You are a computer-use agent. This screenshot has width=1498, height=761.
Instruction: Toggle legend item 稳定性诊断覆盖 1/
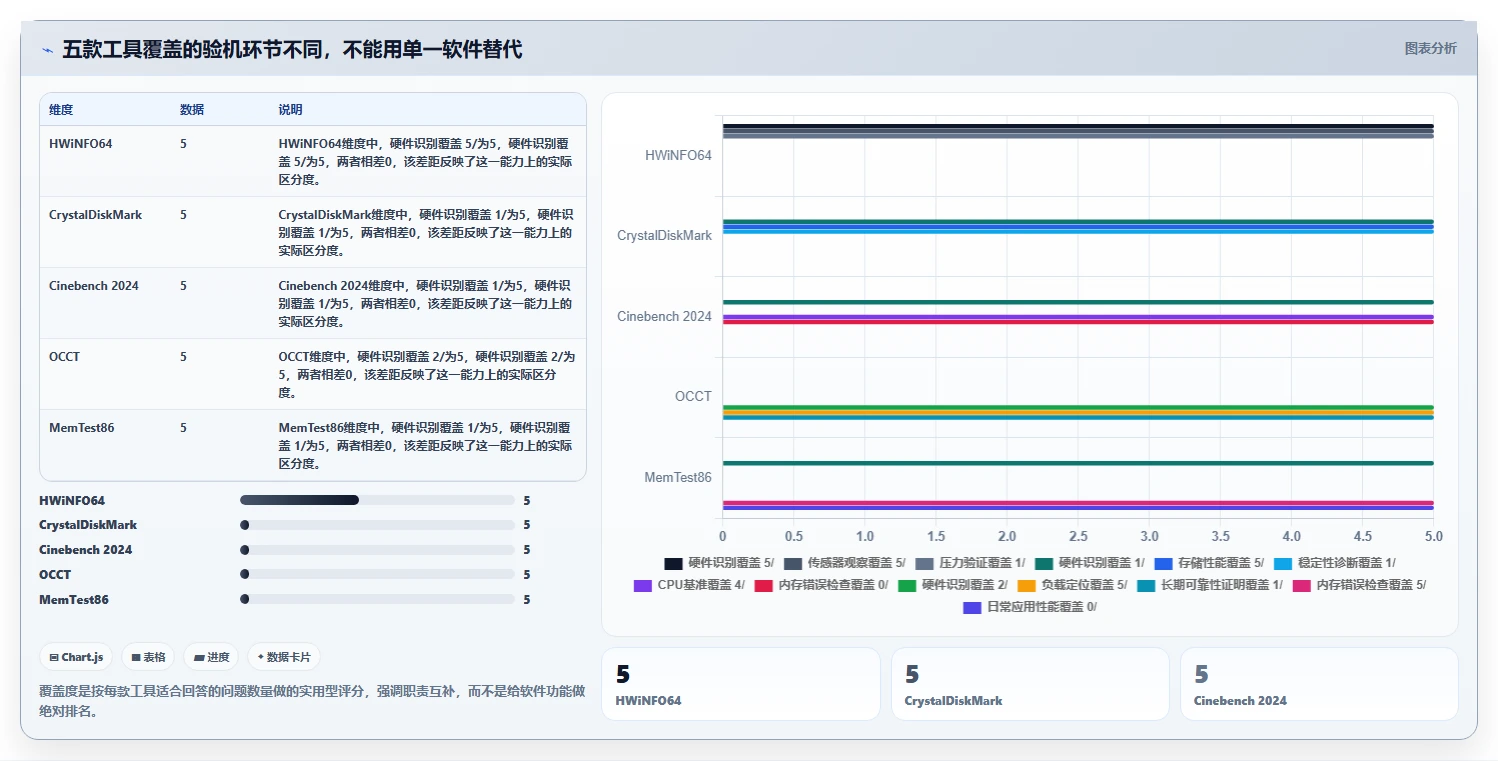click(x=1335, y=563)
